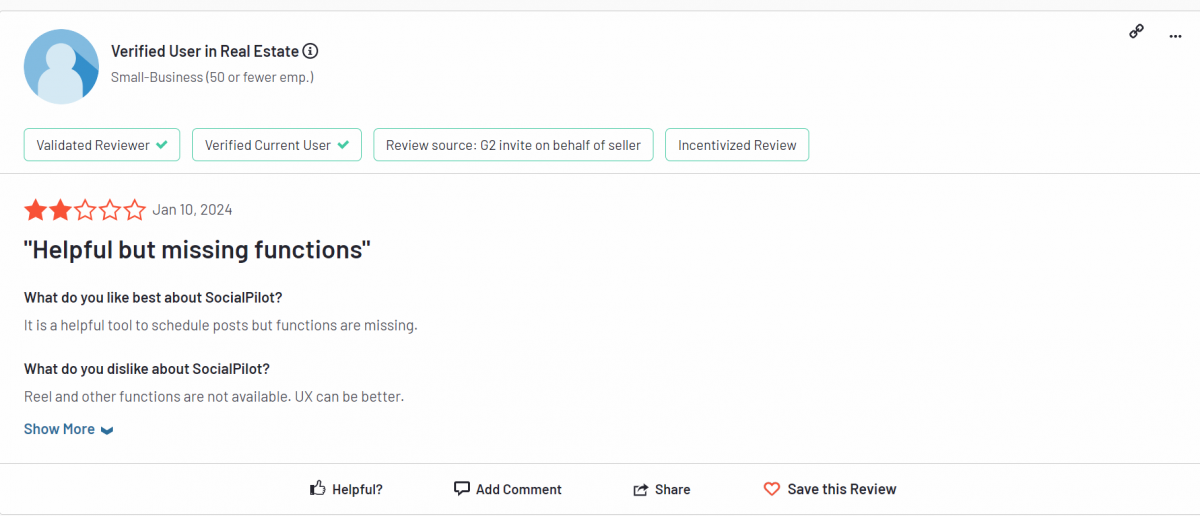1200x516 pixels.
Task: Click the second filled star rating
Action: click(x=60, y=210)
